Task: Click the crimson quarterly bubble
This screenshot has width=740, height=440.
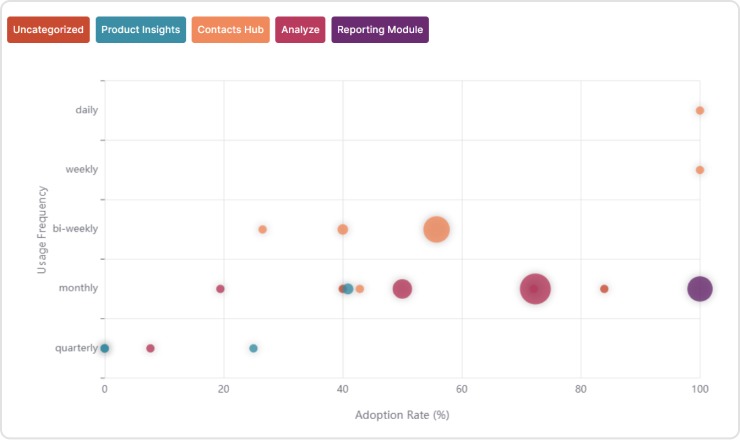Action: point(150,348)
